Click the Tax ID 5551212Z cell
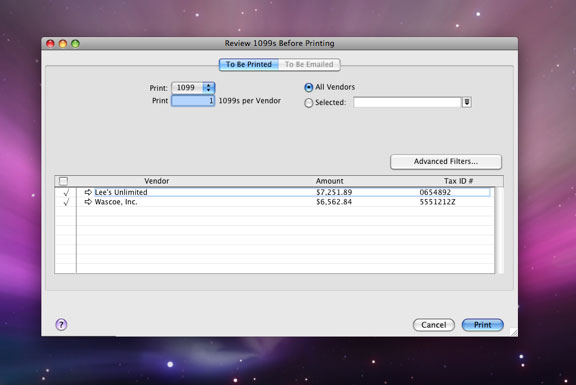Viewport: 576px width, 385px height. pos(438,202)
